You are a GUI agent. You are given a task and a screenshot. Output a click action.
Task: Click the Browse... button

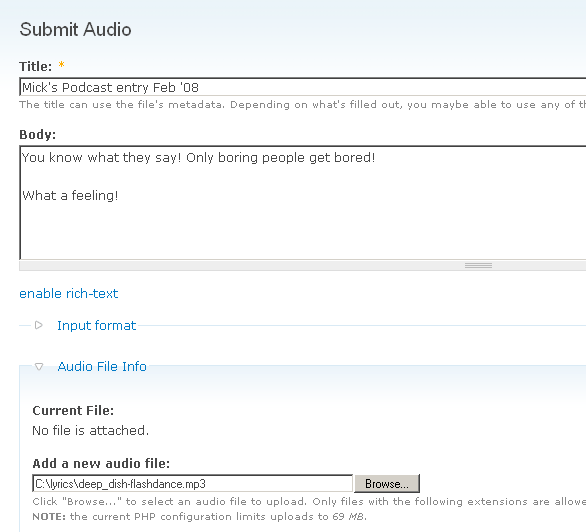pos(387,484)
